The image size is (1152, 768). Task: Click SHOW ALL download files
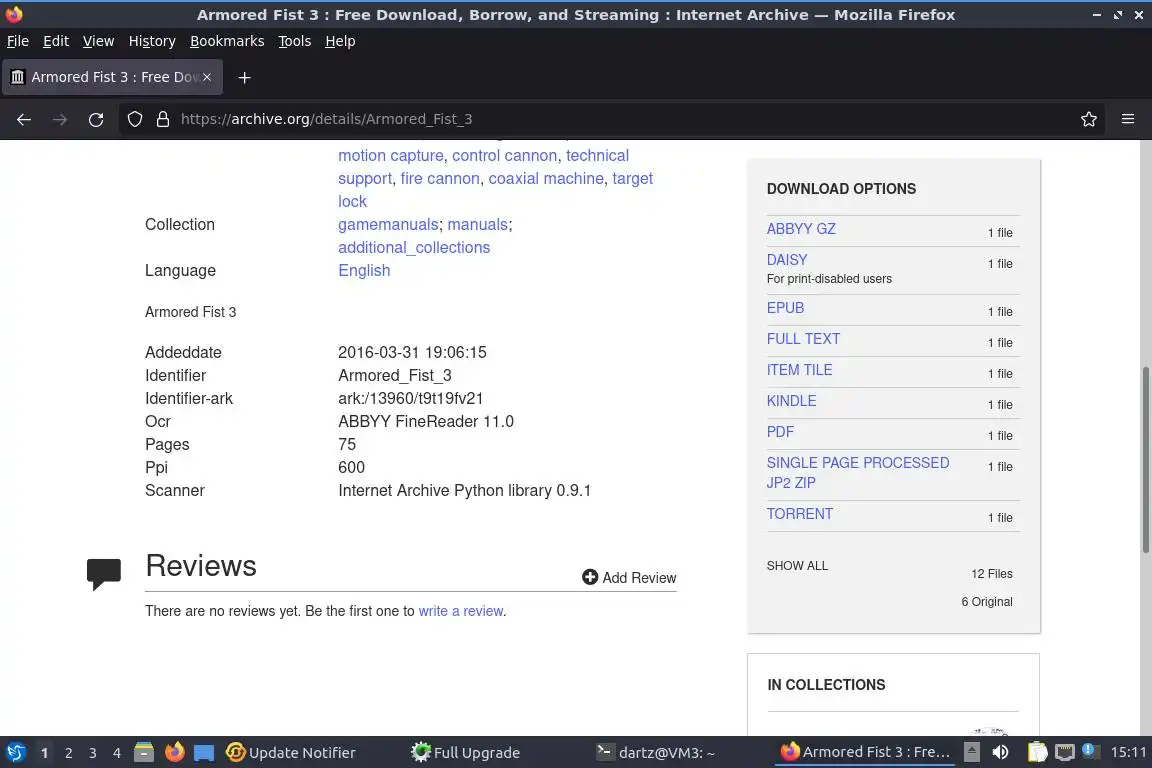797,566
